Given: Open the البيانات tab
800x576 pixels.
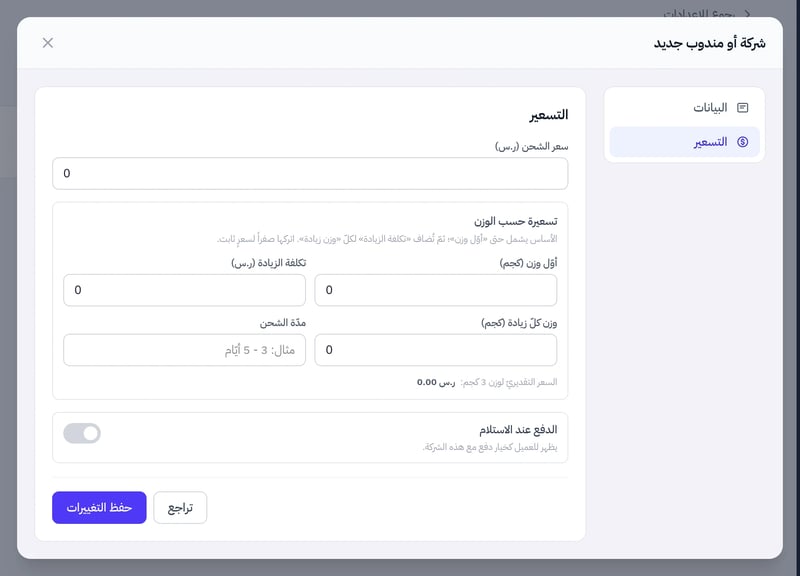Looking at the screenshot, I should [684, 108].
